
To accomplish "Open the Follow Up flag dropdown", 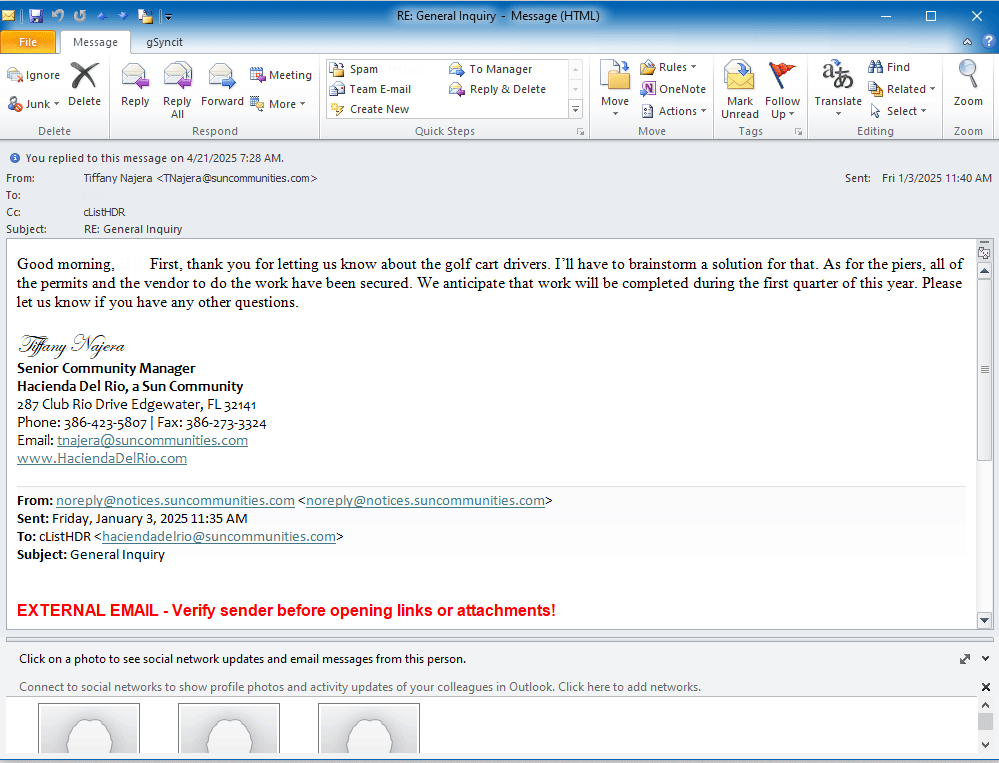I will (782, 89).
